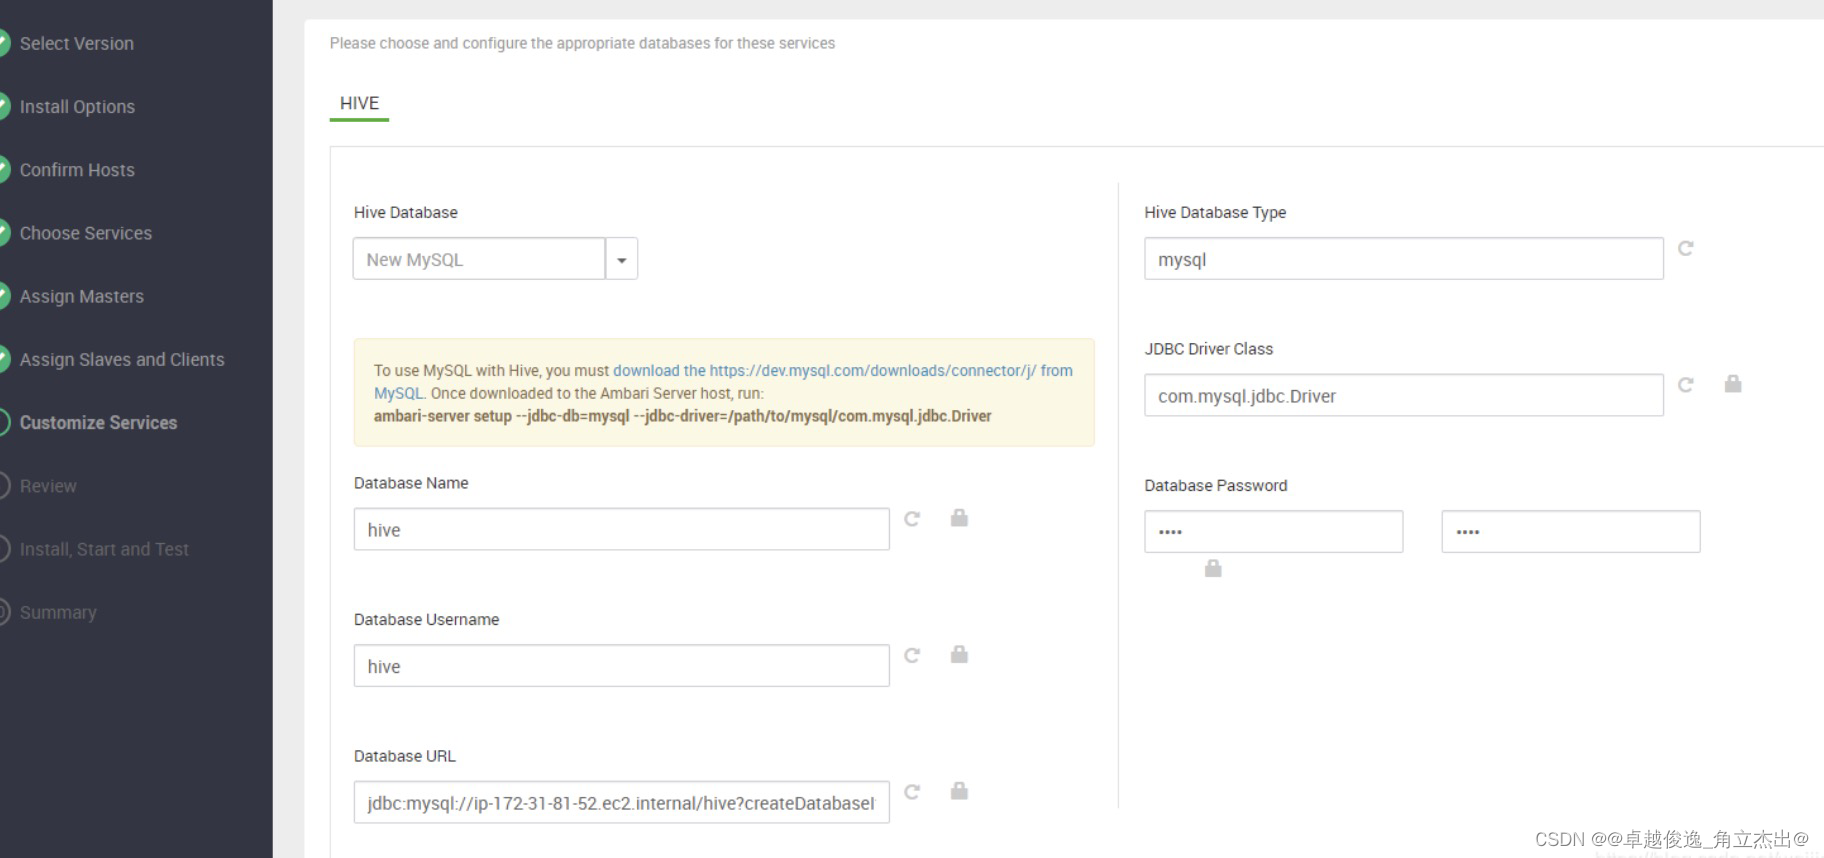Click the 'Please choose and configure' instruction text
1824x858 pixels.
tap(582, 43)
